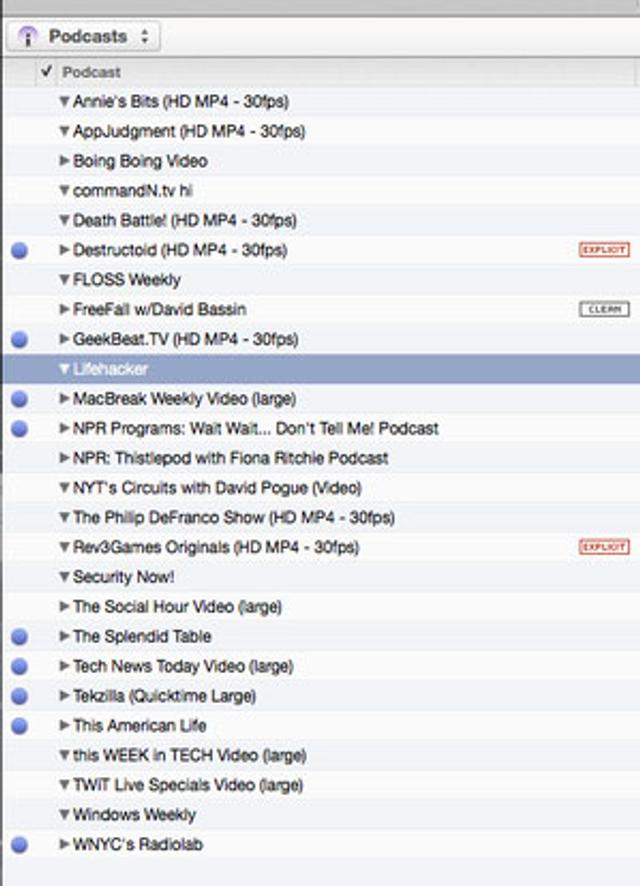This screenshot has width=640, height=886.
Task: Collapse the Death Battle! podcast
Action: tap(64, 220)
